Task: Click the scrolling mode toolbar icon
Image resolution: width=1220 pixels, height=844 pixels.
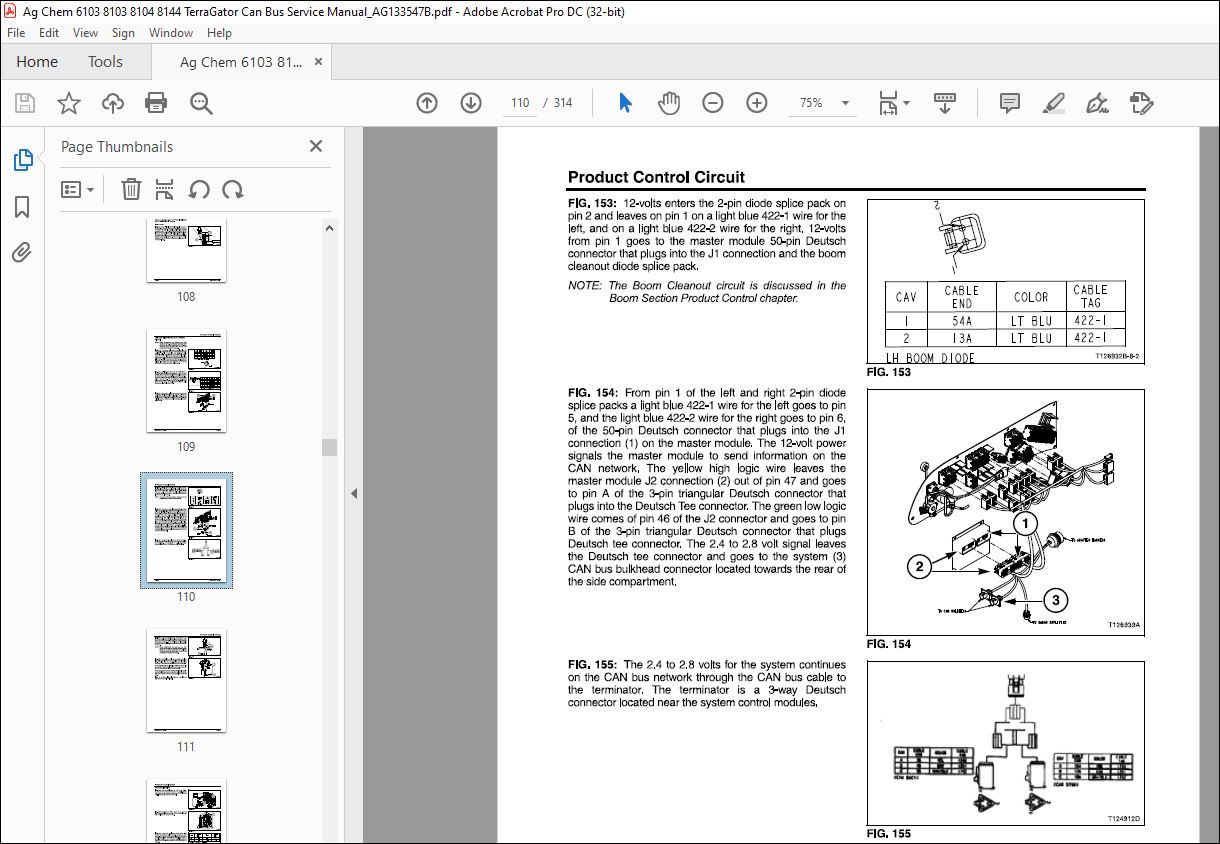Action: click(x=945, y=103)
